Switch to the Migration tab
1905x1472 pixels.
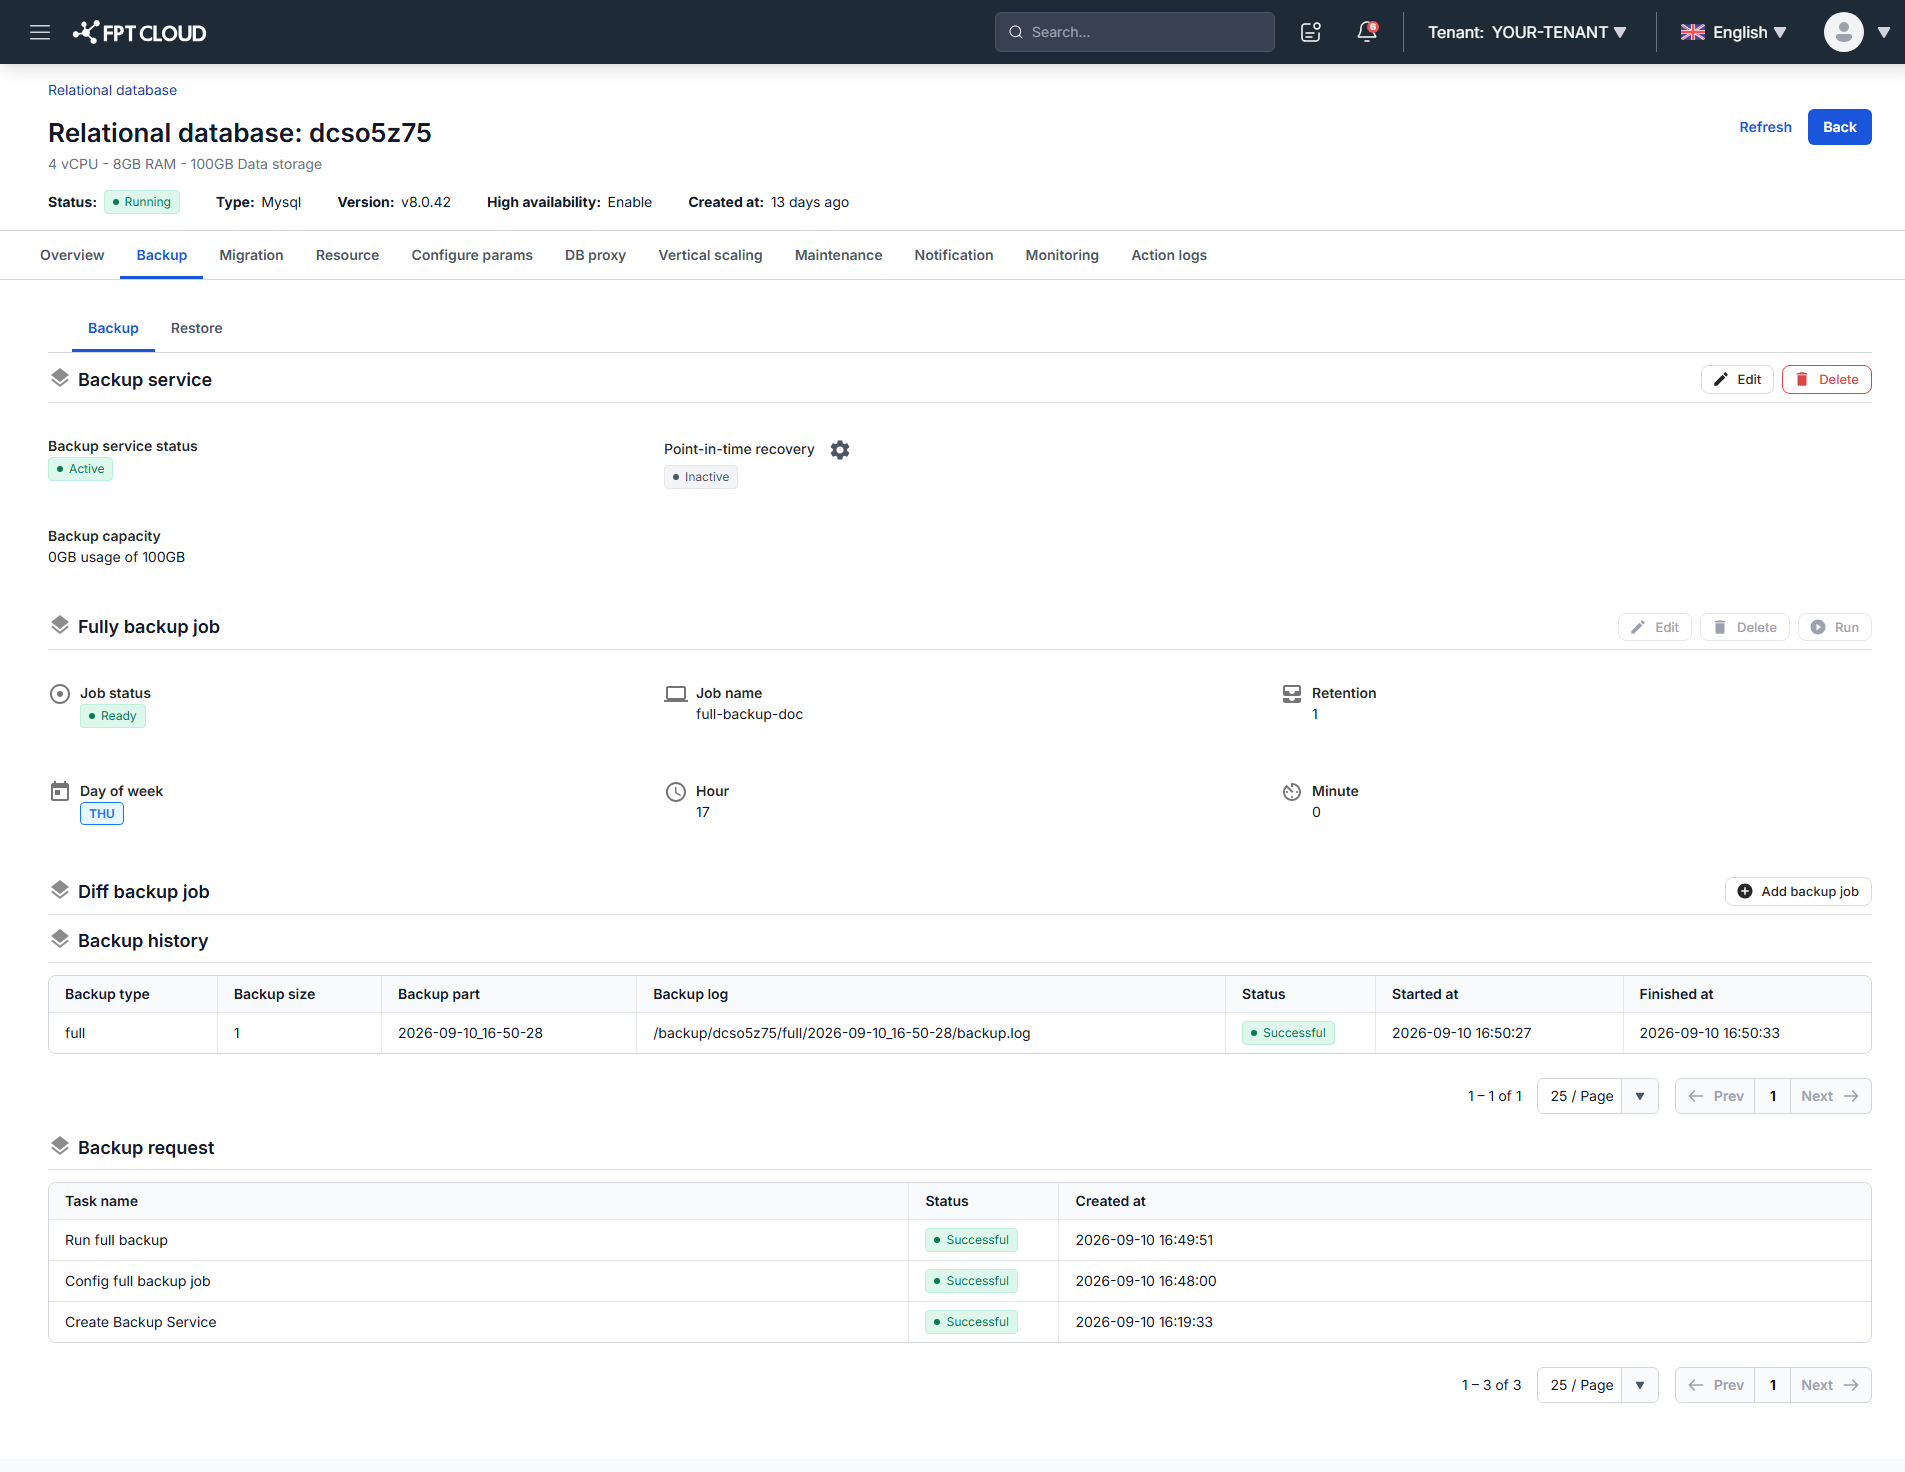tap(251, 255)
